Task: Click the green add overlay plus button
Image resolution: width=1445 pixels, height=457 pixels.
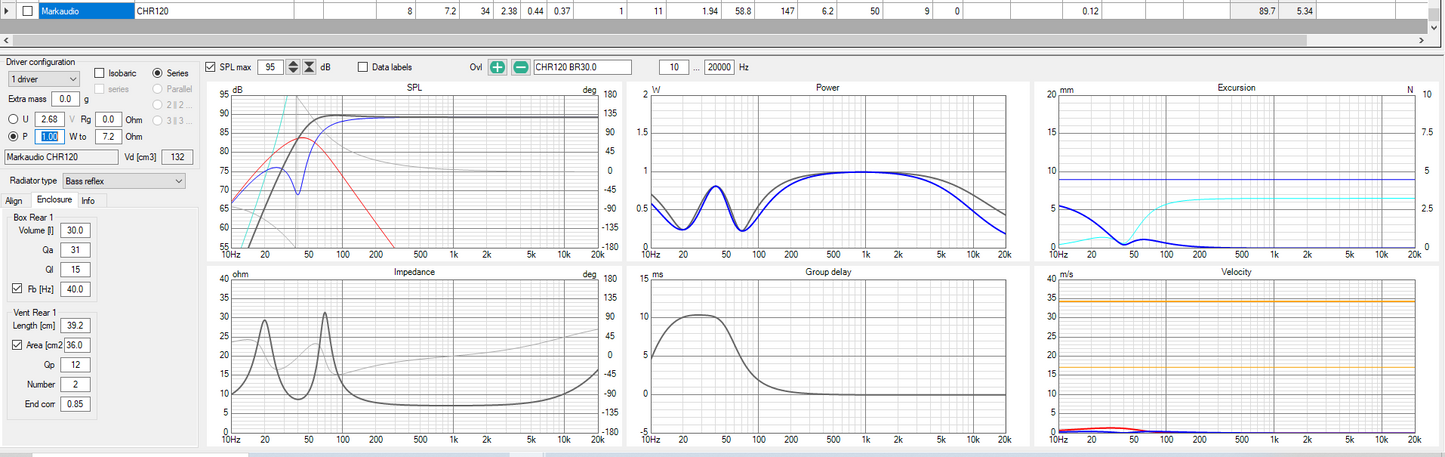Action: tap(497, 67)
